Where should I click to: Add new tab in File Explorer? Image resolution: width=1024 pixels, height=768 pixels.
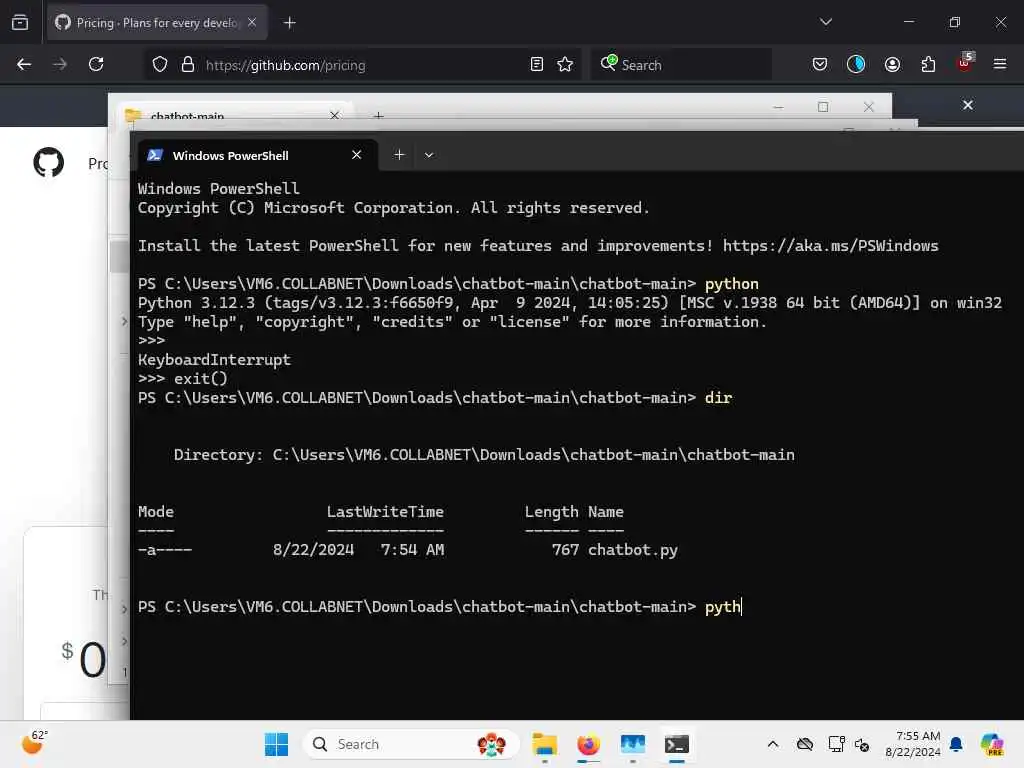[x=379, y=116]
